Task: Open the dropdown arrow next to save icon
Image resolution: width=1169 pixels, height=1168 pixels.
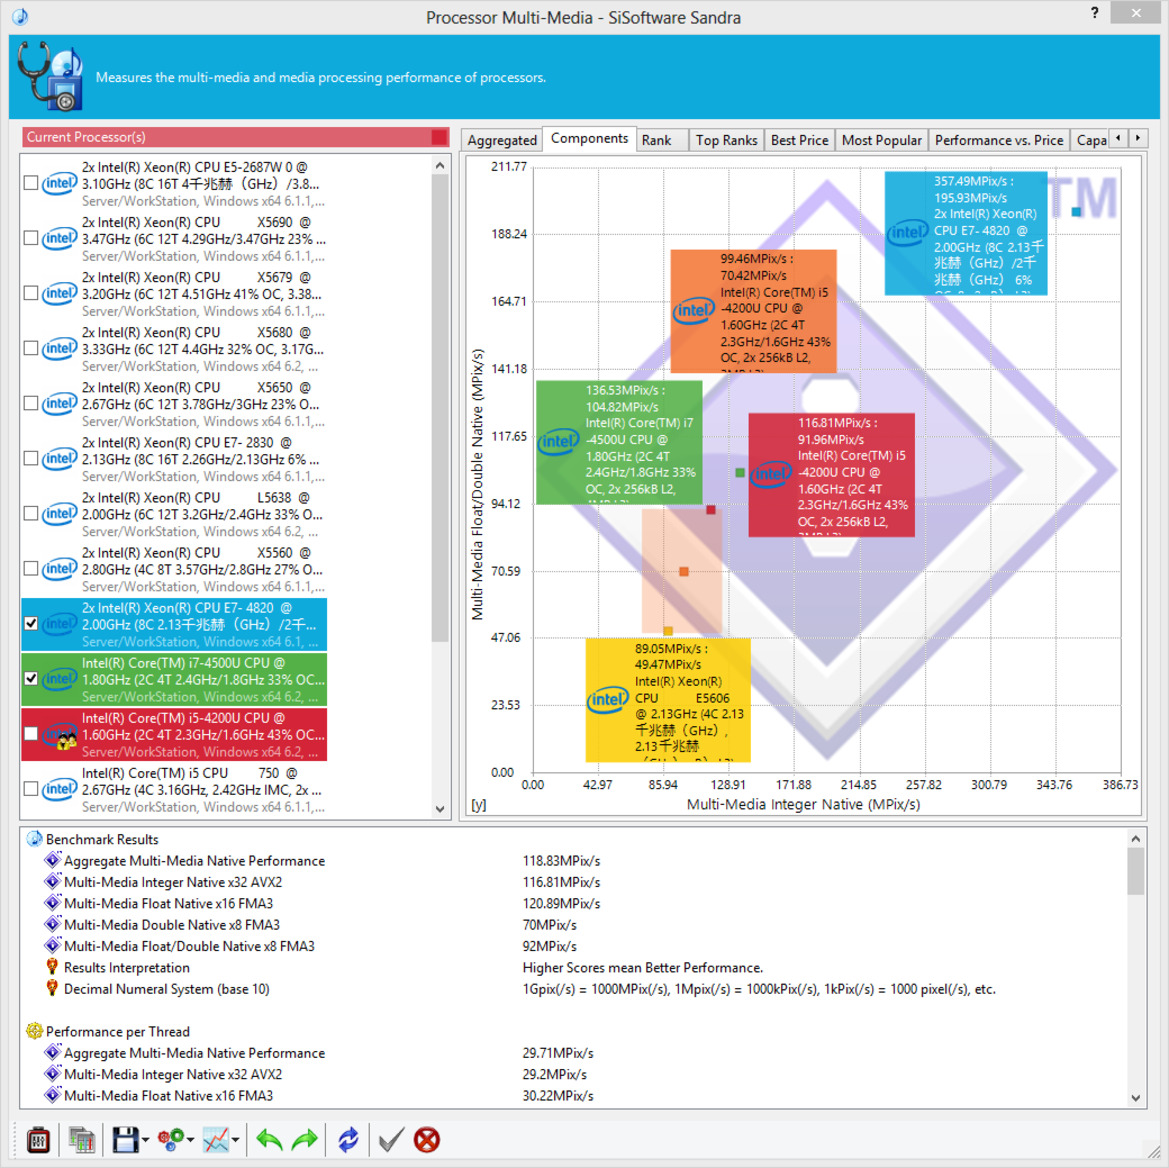Action: click(145, 1140)
